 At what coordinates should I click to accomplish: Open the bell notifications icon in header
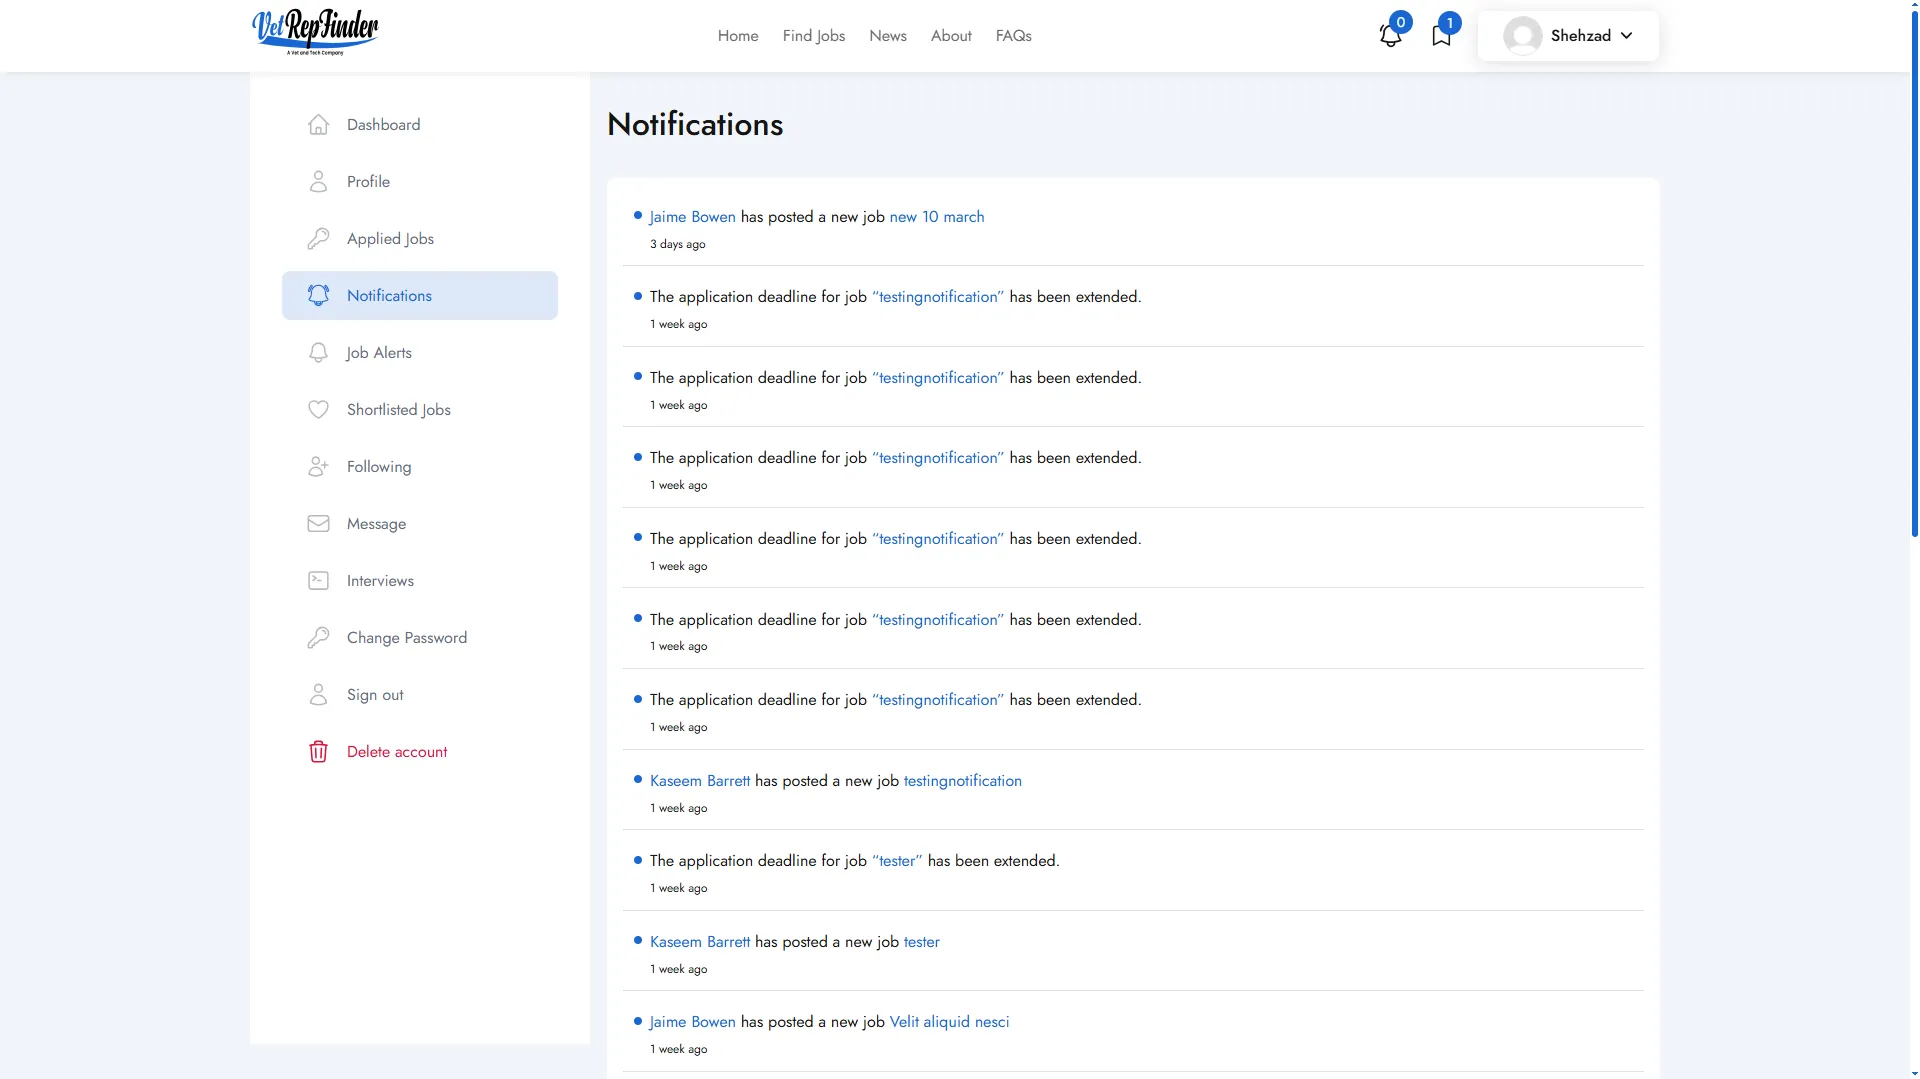(x=1390, y=36)
